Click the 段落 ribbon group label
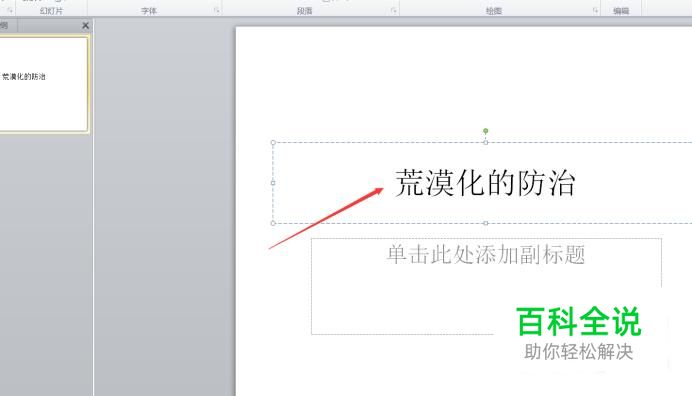 305,11
